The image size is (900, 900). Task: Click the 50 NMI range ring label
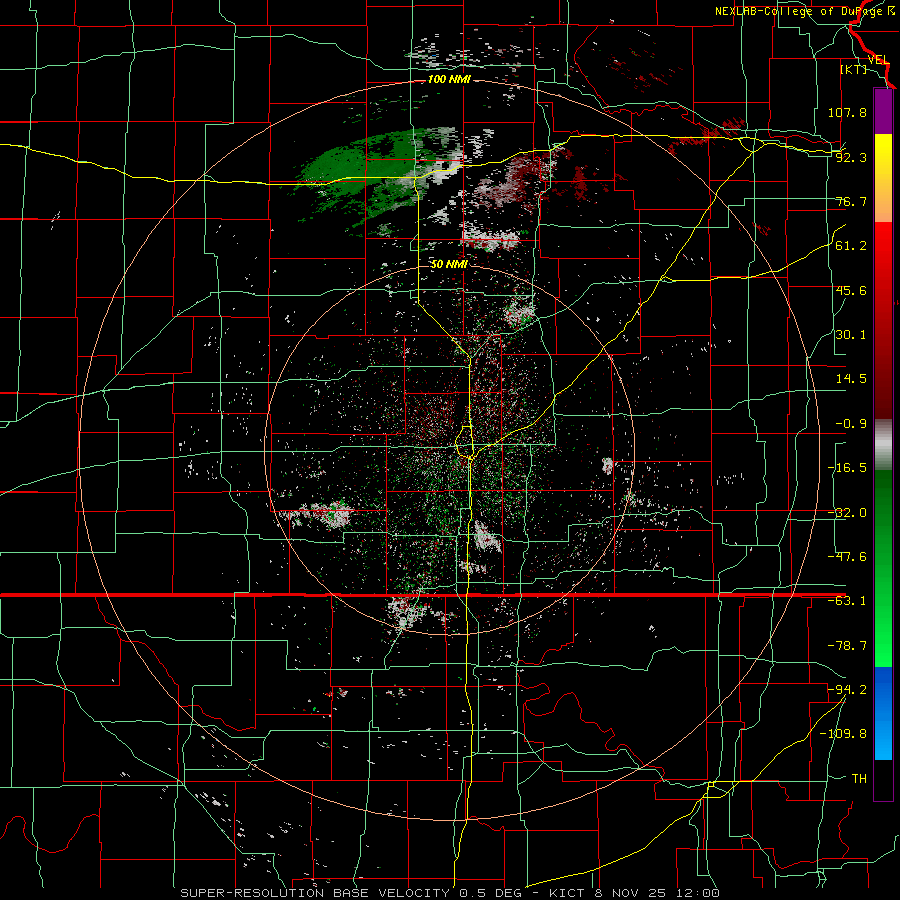pyautogui.click(x=449, y=264)
